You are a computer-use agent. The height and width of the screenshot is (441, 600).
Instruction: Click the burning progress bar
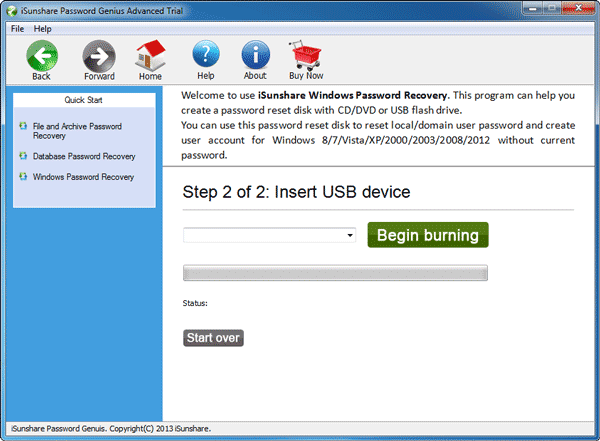point(335,273)
